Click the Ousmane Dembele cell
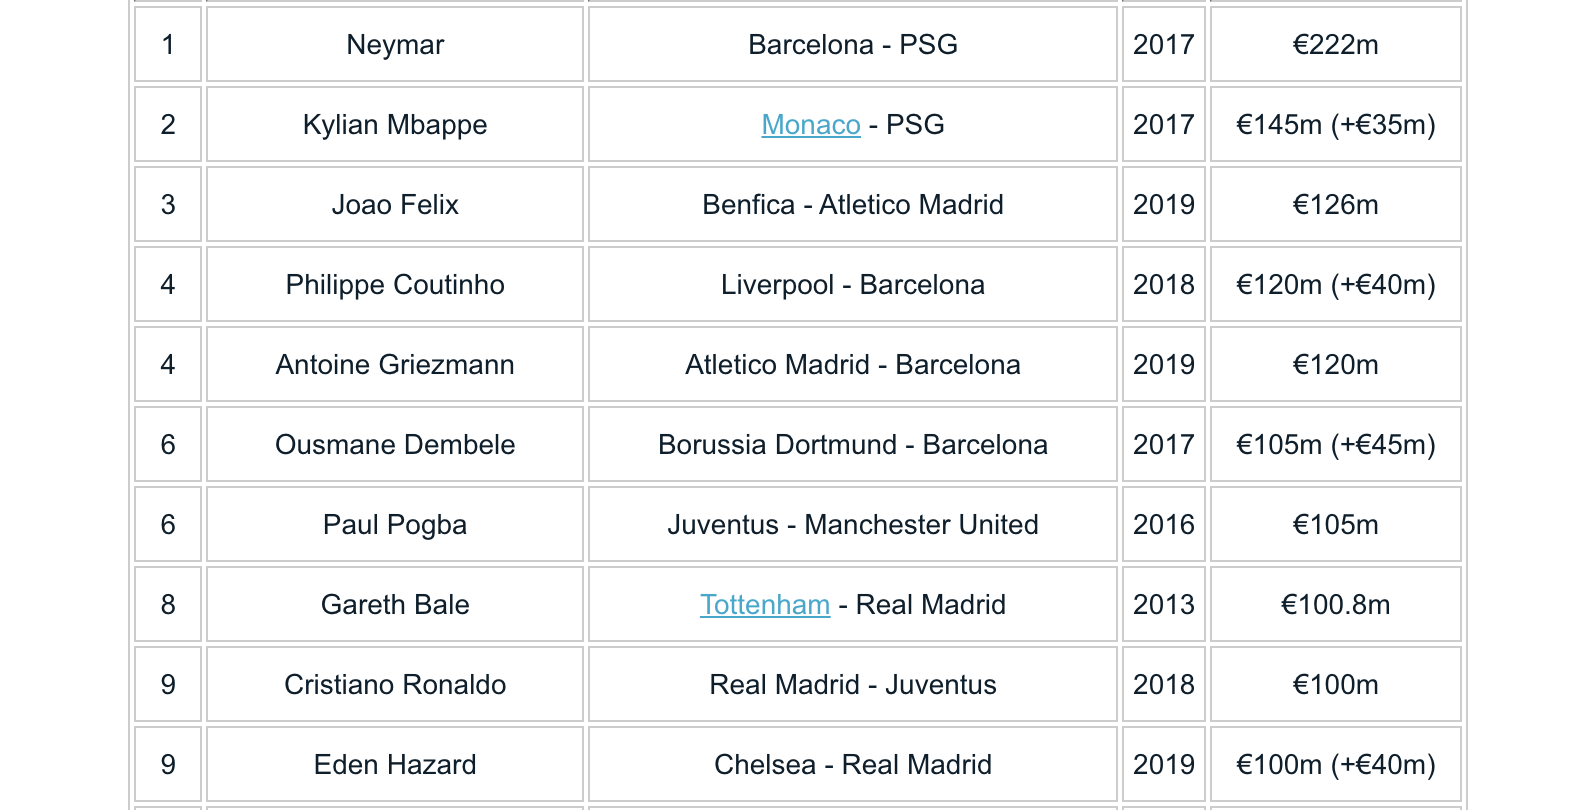Viewport: 1594px width, 810px height. 395,444
